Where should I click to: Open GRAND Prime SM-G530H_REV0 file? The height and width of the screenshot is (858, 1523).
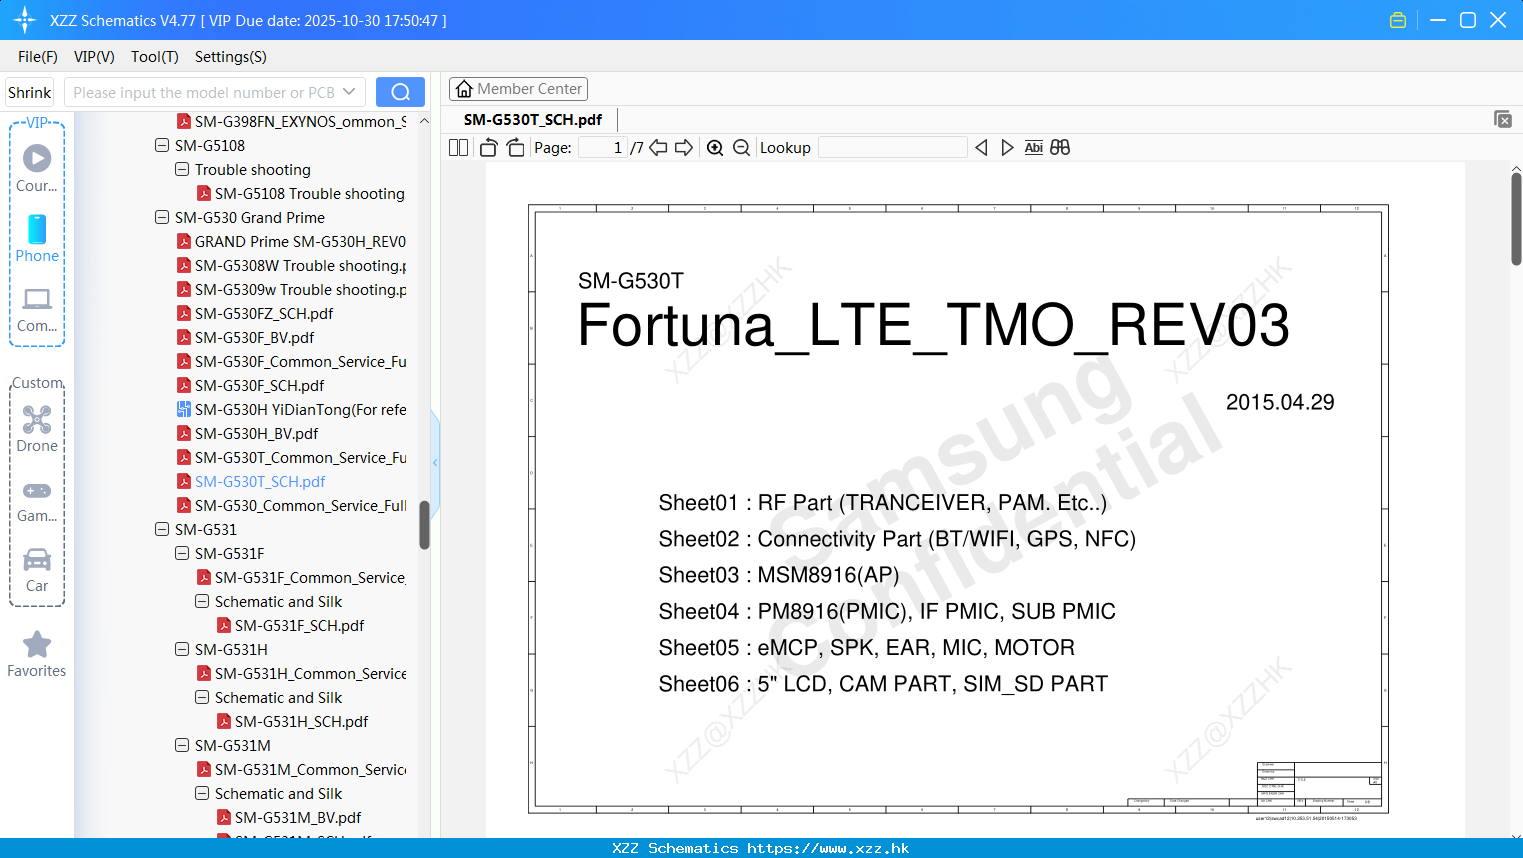291,241
